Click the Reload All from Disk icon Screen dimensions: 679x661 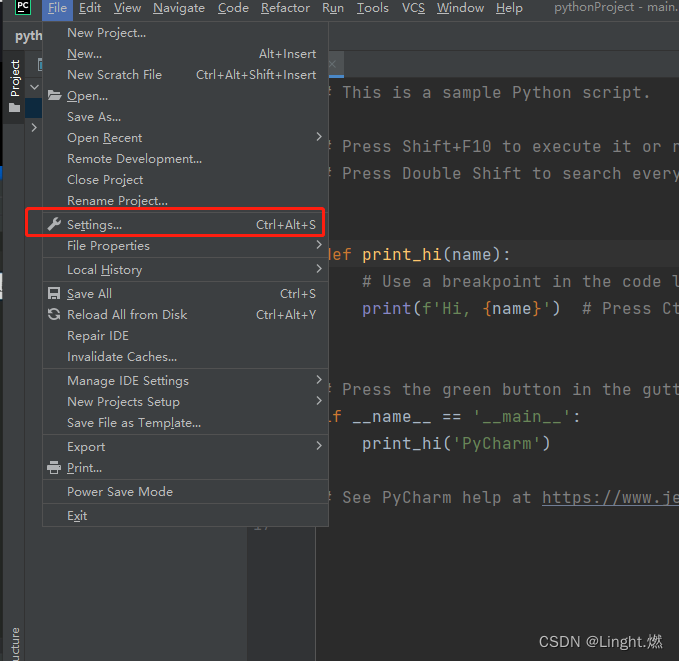pyautogui.click(x=54, y=314)
